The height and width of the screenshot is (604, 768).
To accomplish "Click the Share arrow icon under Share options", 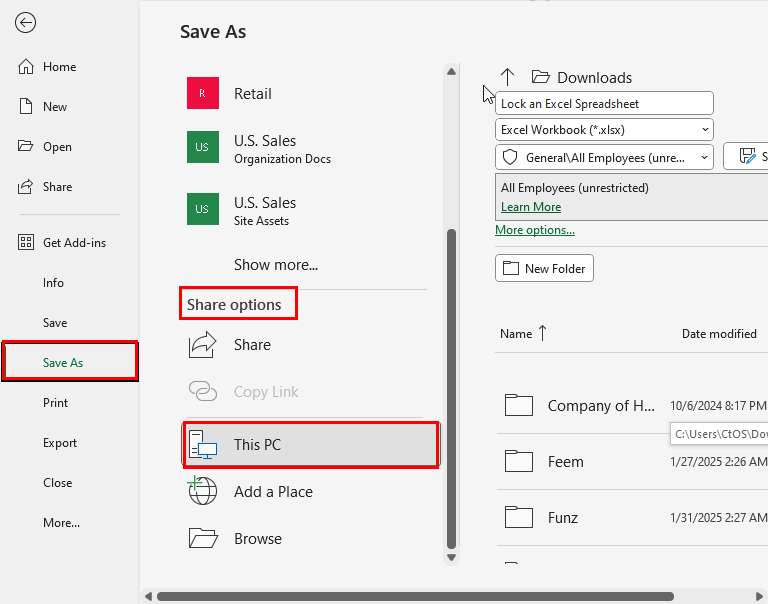I will (x=203, y=345).
